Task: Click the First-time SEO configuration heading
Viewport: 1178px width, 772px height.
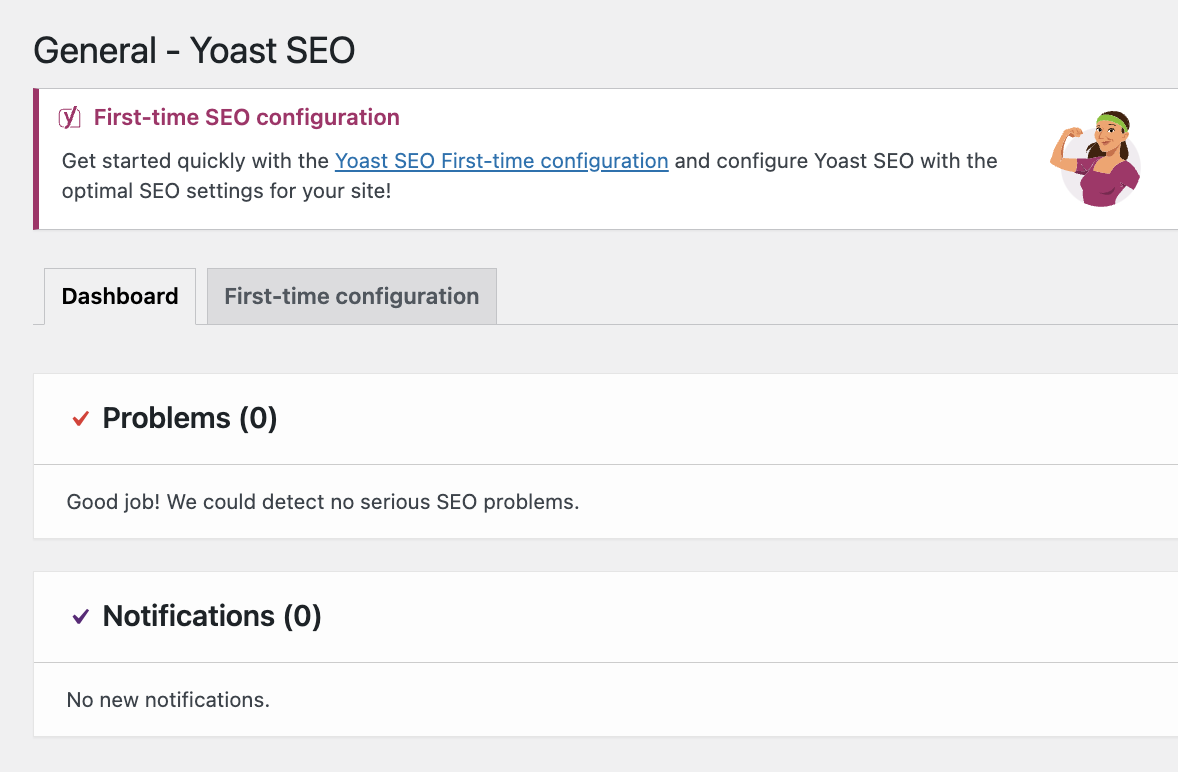Action: point(246,117)
